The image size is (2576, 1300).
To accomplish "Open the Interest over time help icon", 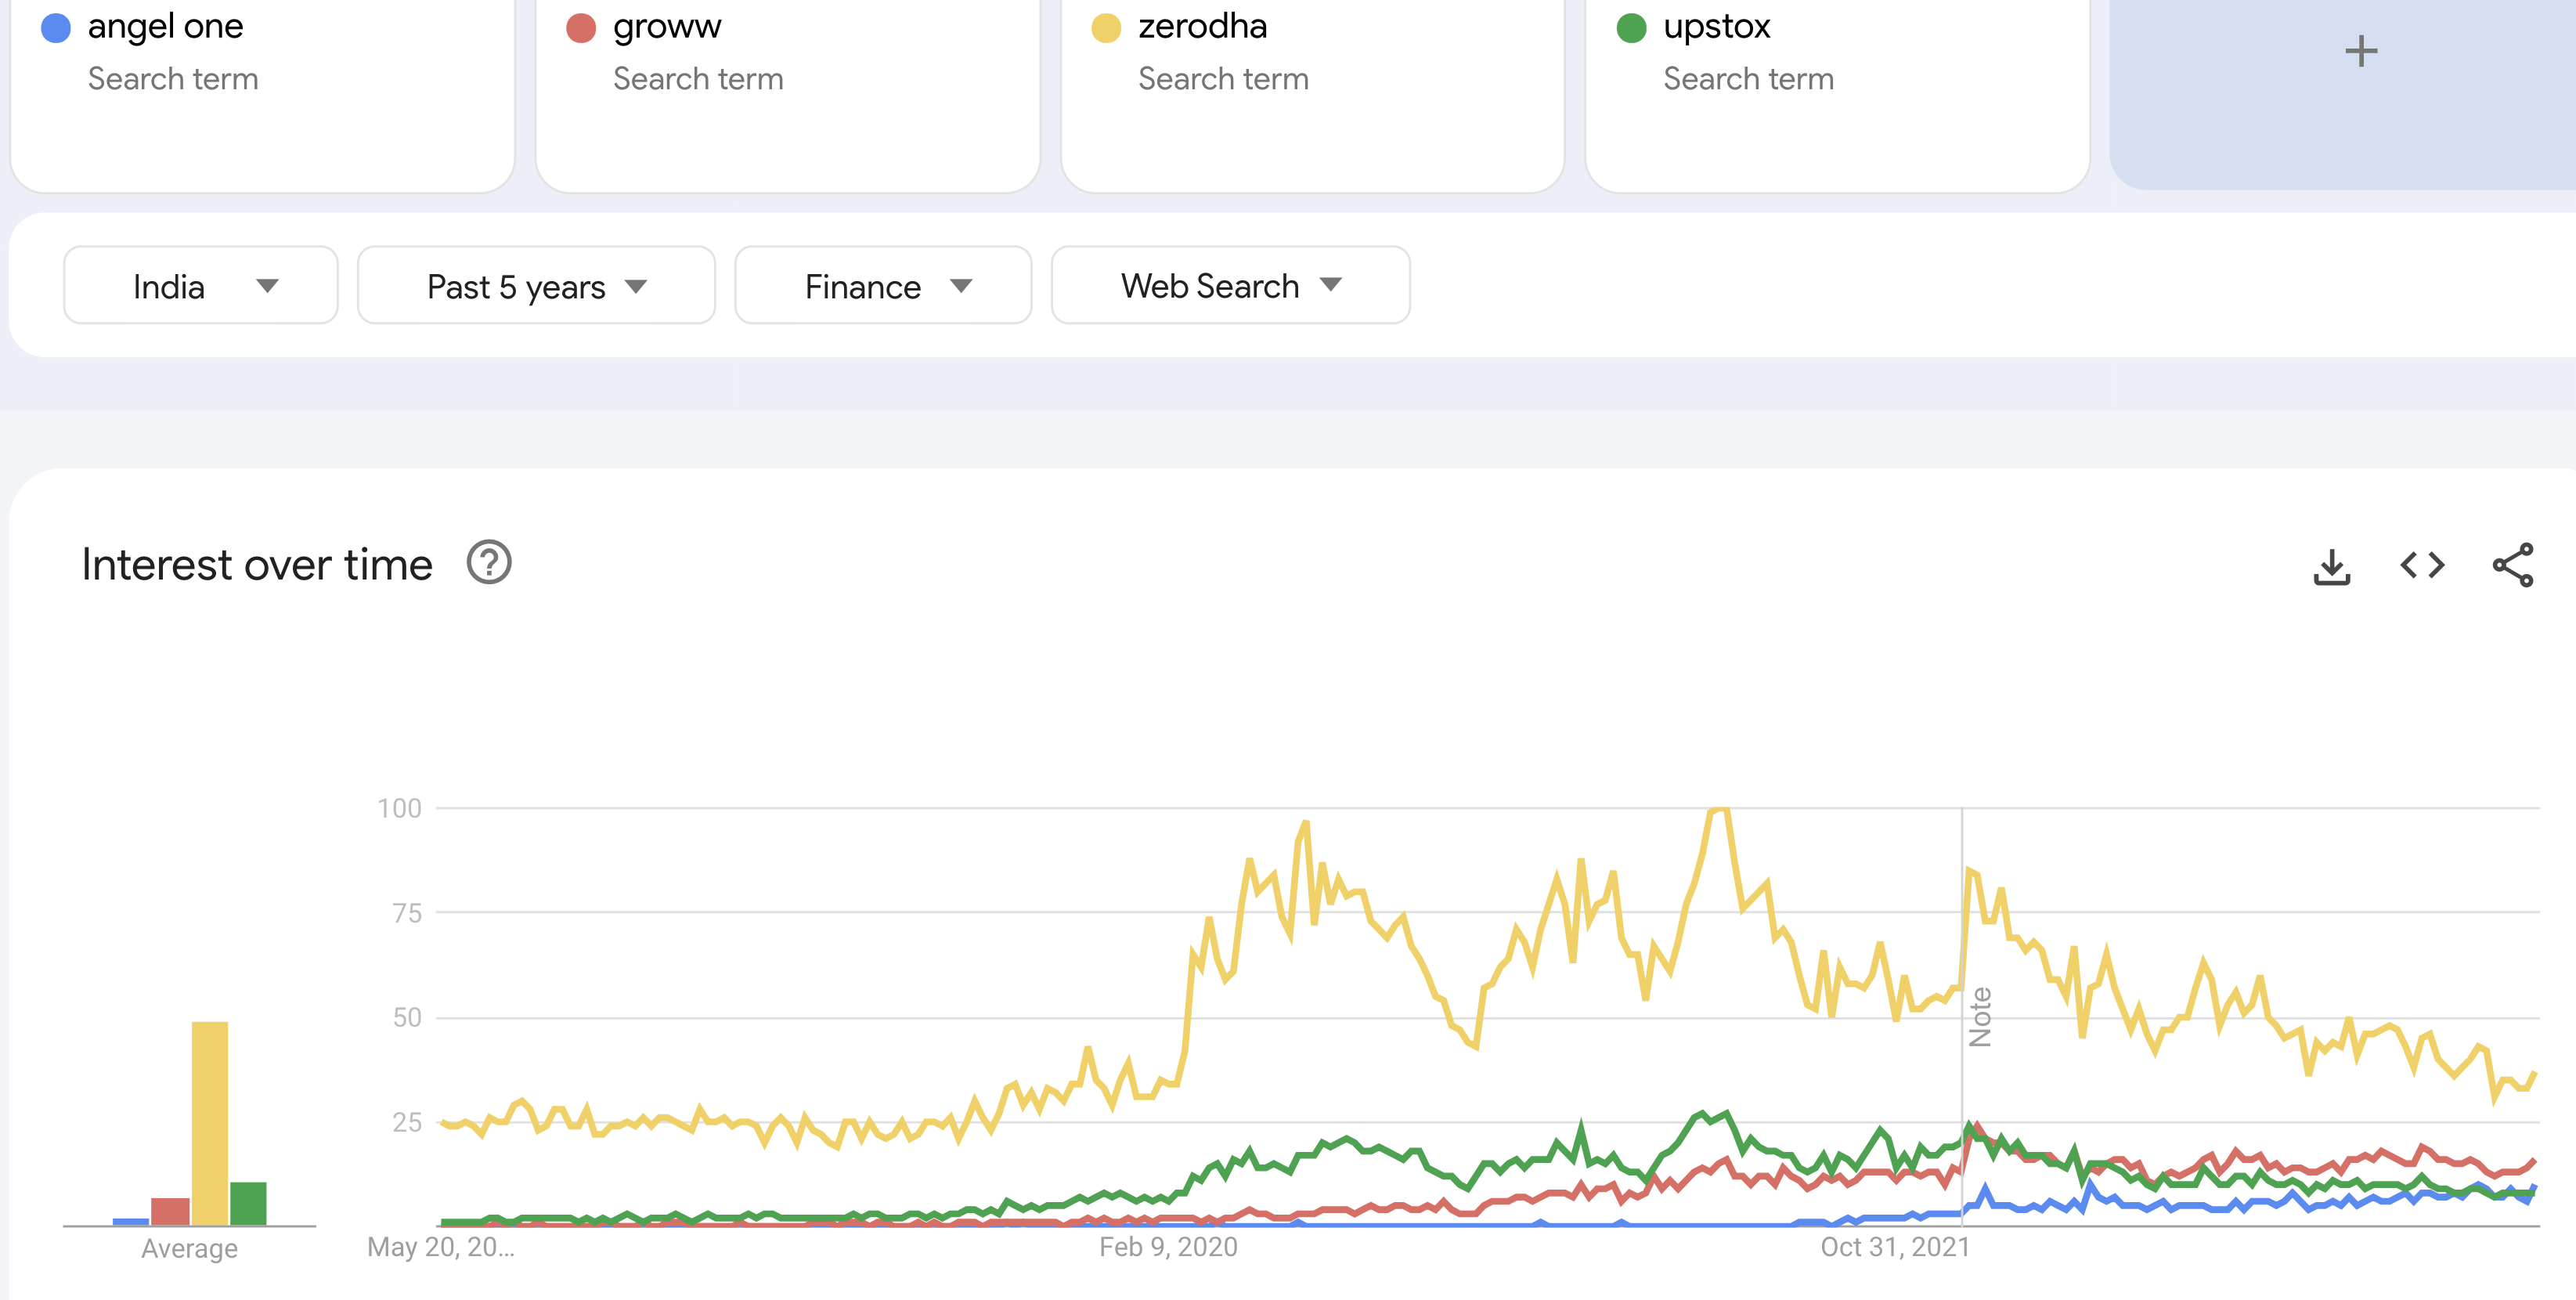I will coord(489,563).
